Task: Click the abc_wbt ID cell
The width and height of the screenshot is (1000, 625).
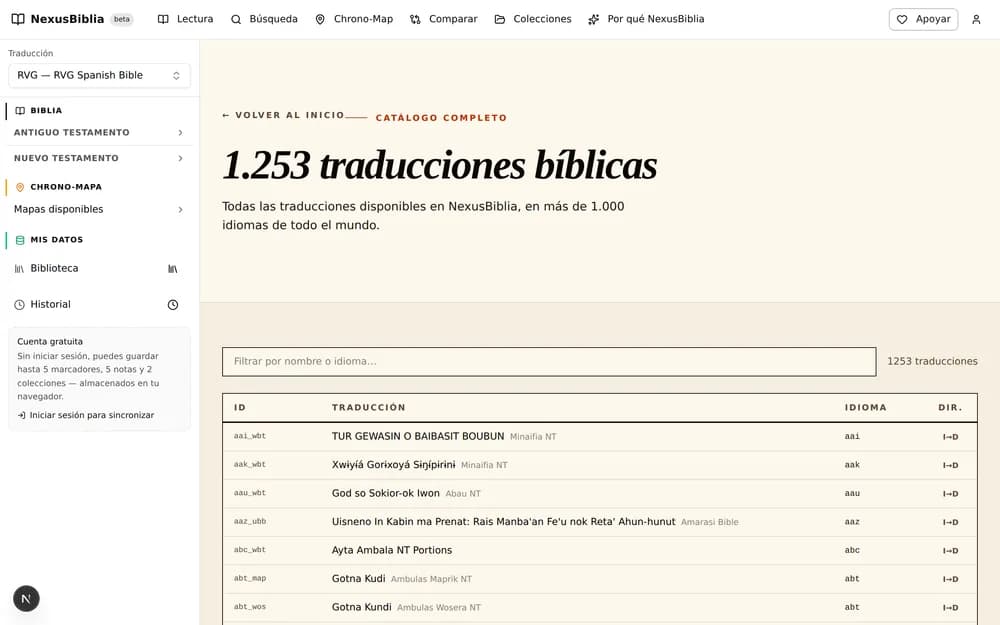Action: pos(250,550)
